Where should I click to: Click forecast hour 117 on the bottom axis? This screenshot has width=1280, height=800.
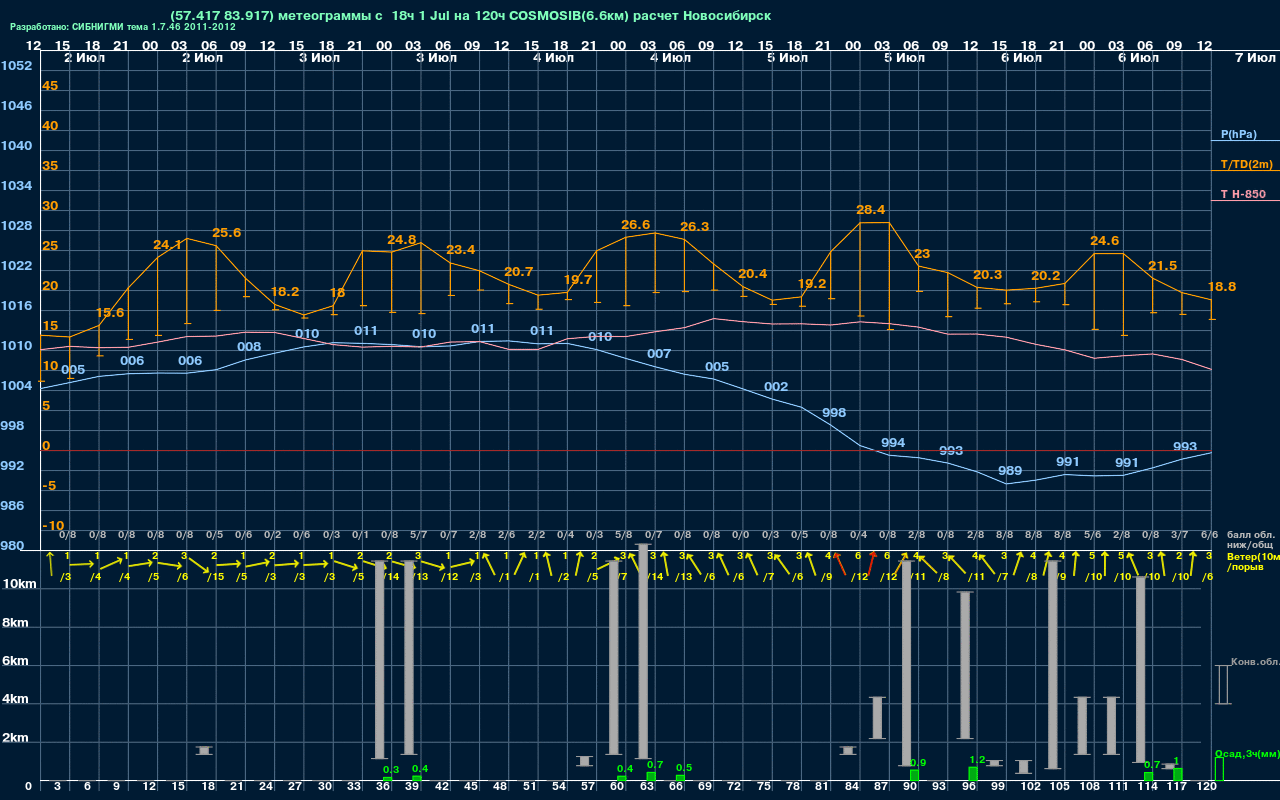1177,787
